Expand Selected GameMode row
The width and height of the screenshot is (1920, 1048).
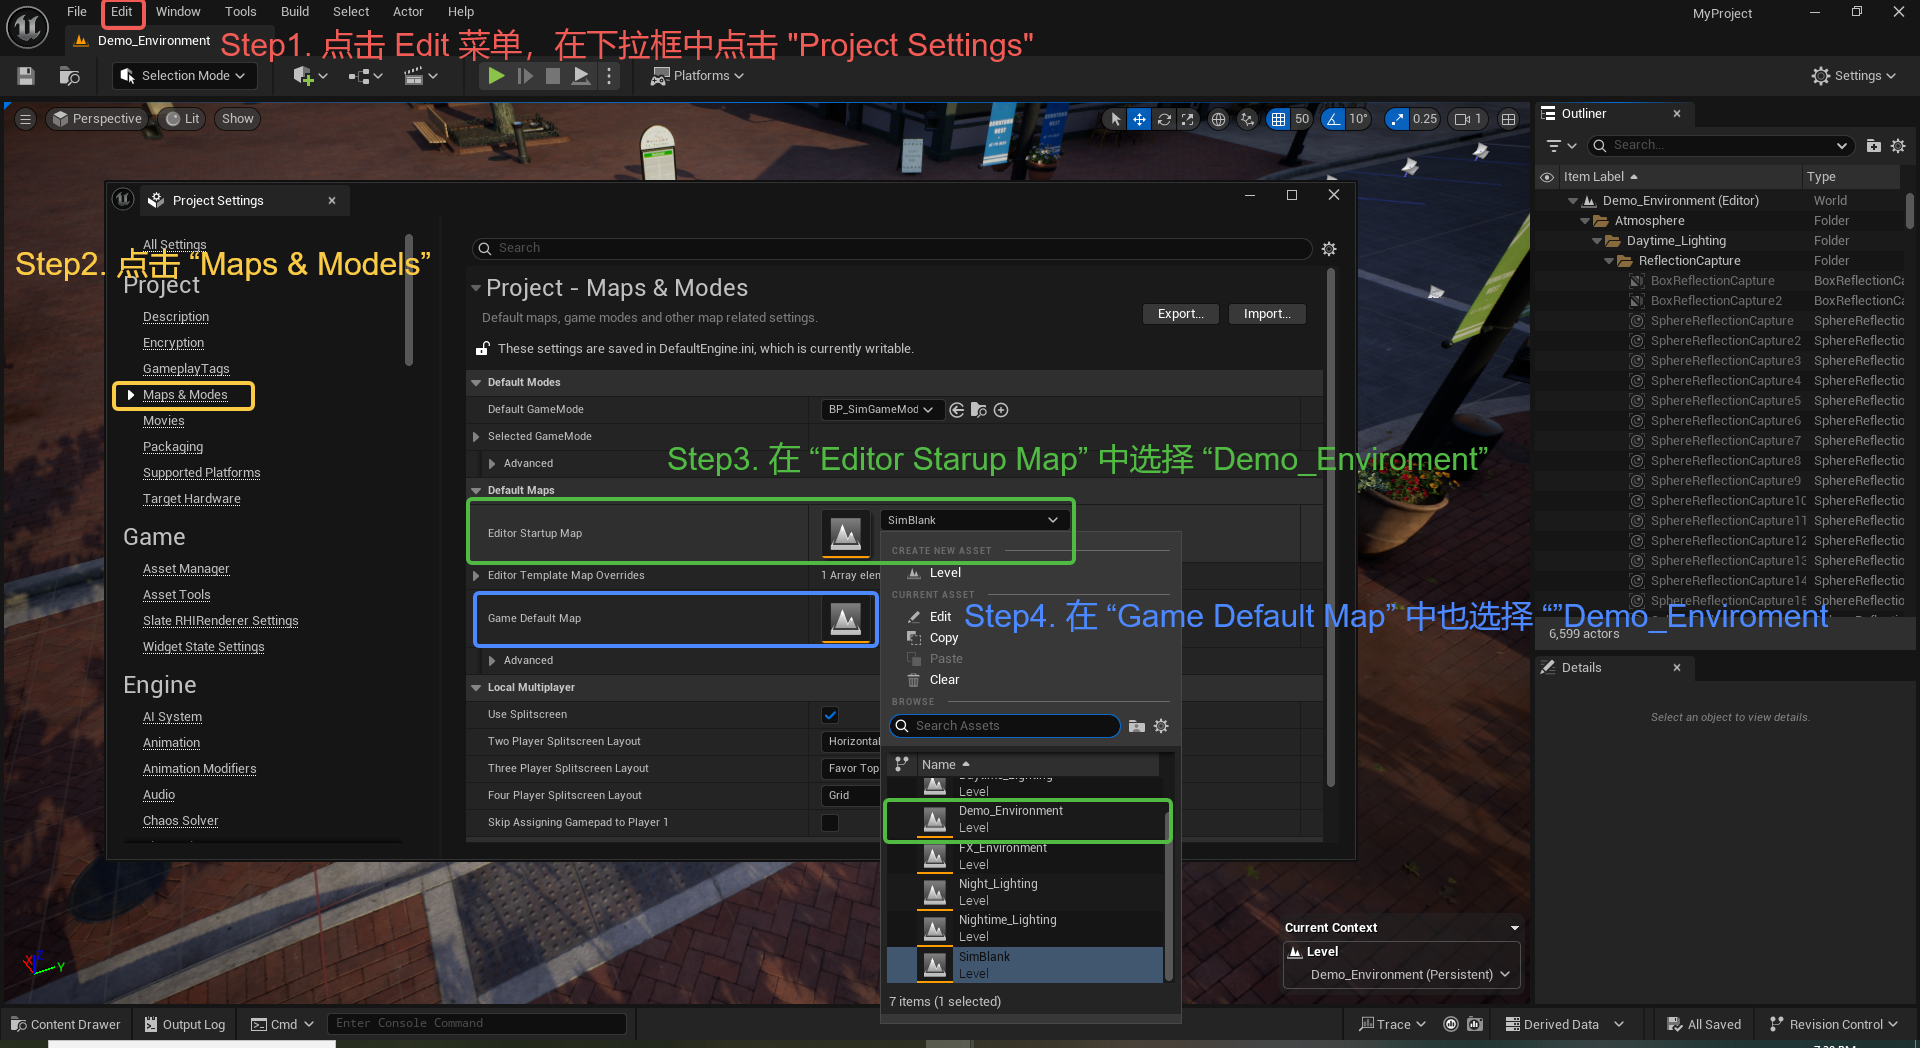(x=476, y=437)
